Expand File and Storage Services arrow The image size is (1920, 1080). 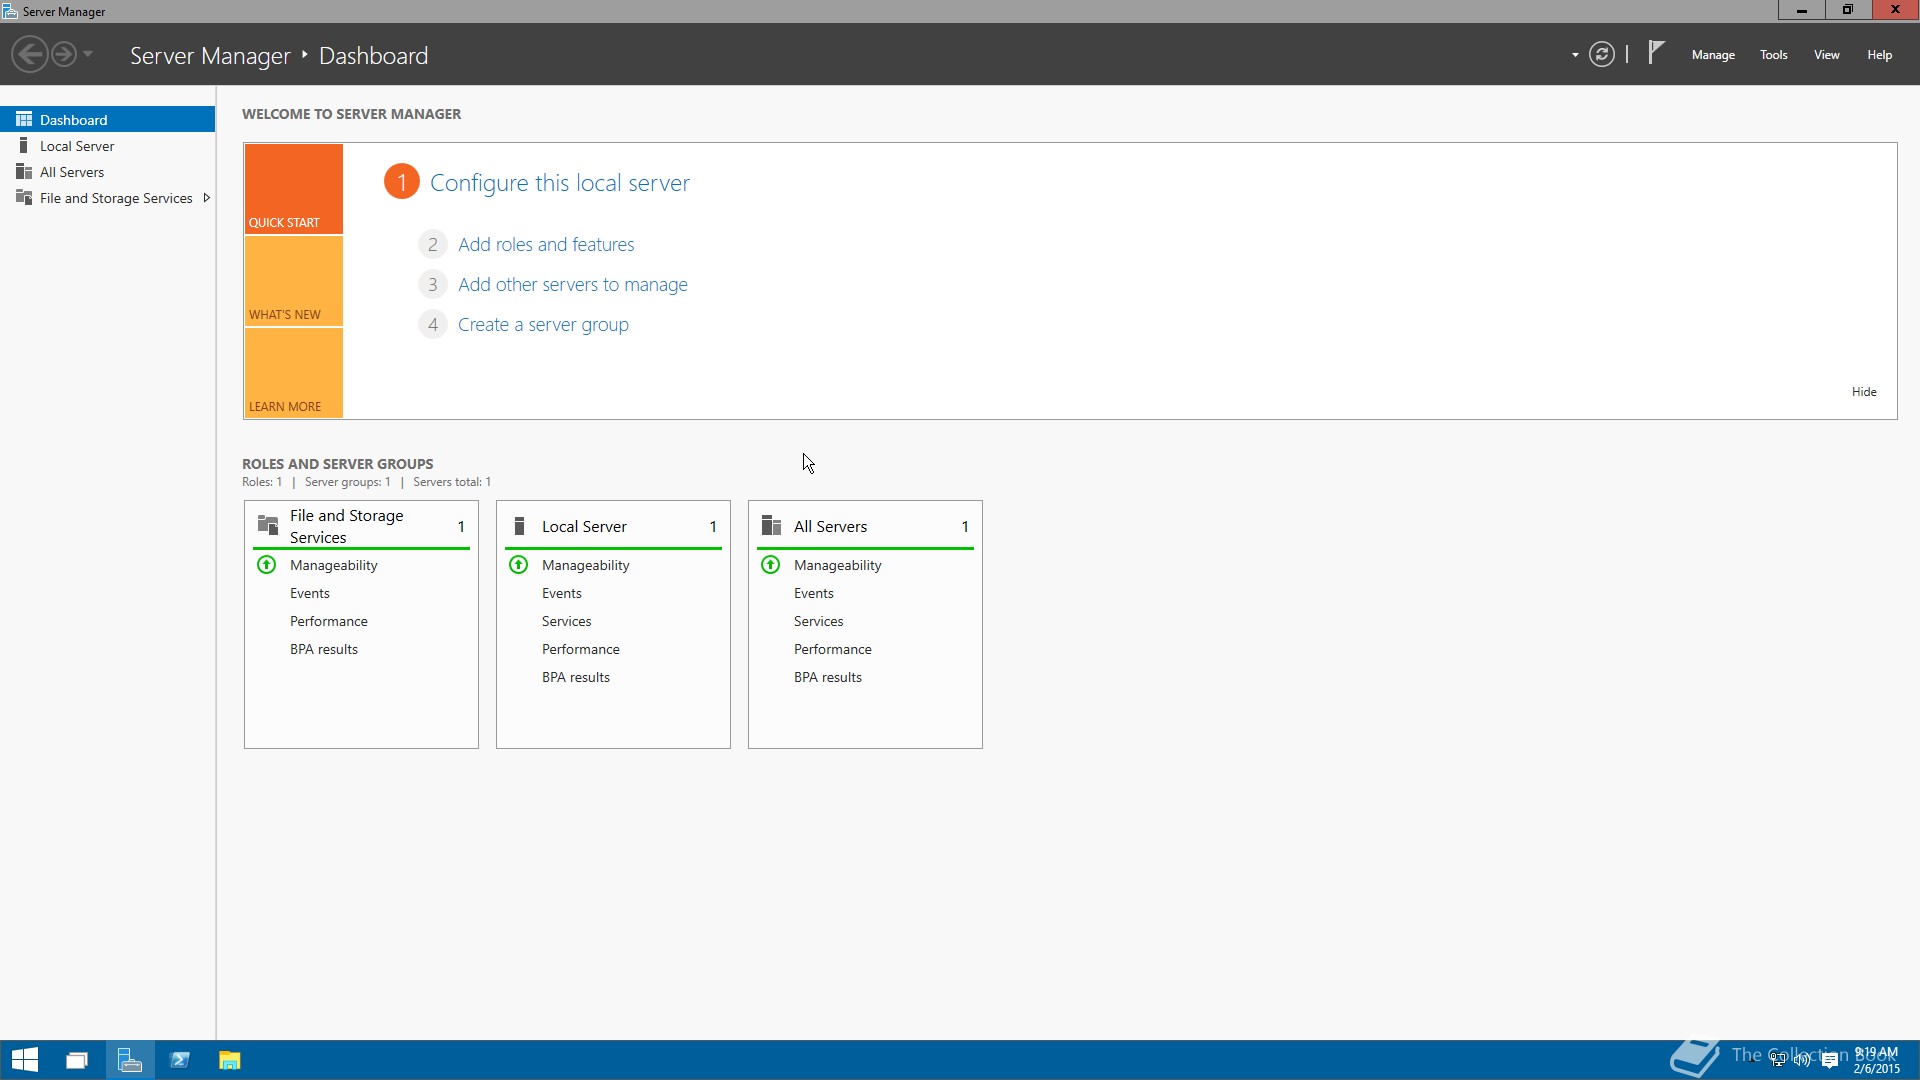click(206, 198)
